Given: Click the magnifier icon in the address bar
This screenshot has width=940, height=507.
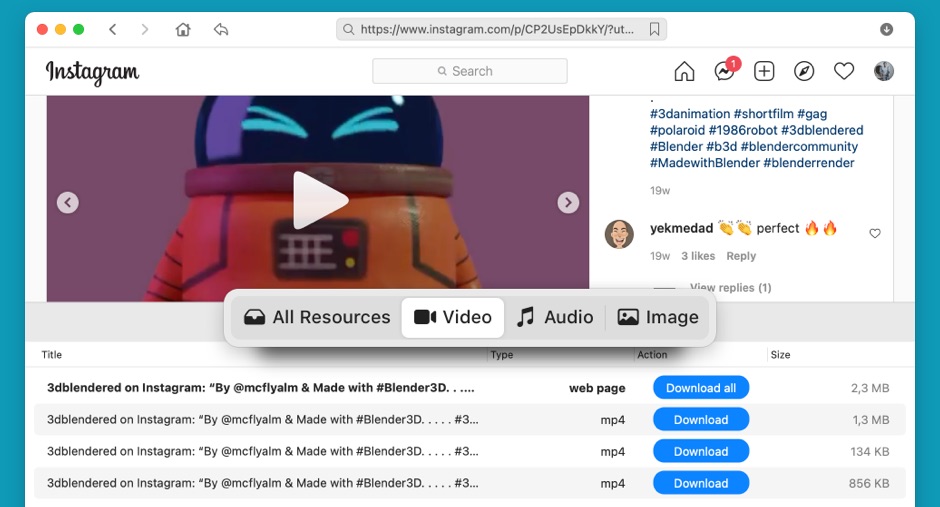Looking at the screenshot, I should [x=348, y=29].
